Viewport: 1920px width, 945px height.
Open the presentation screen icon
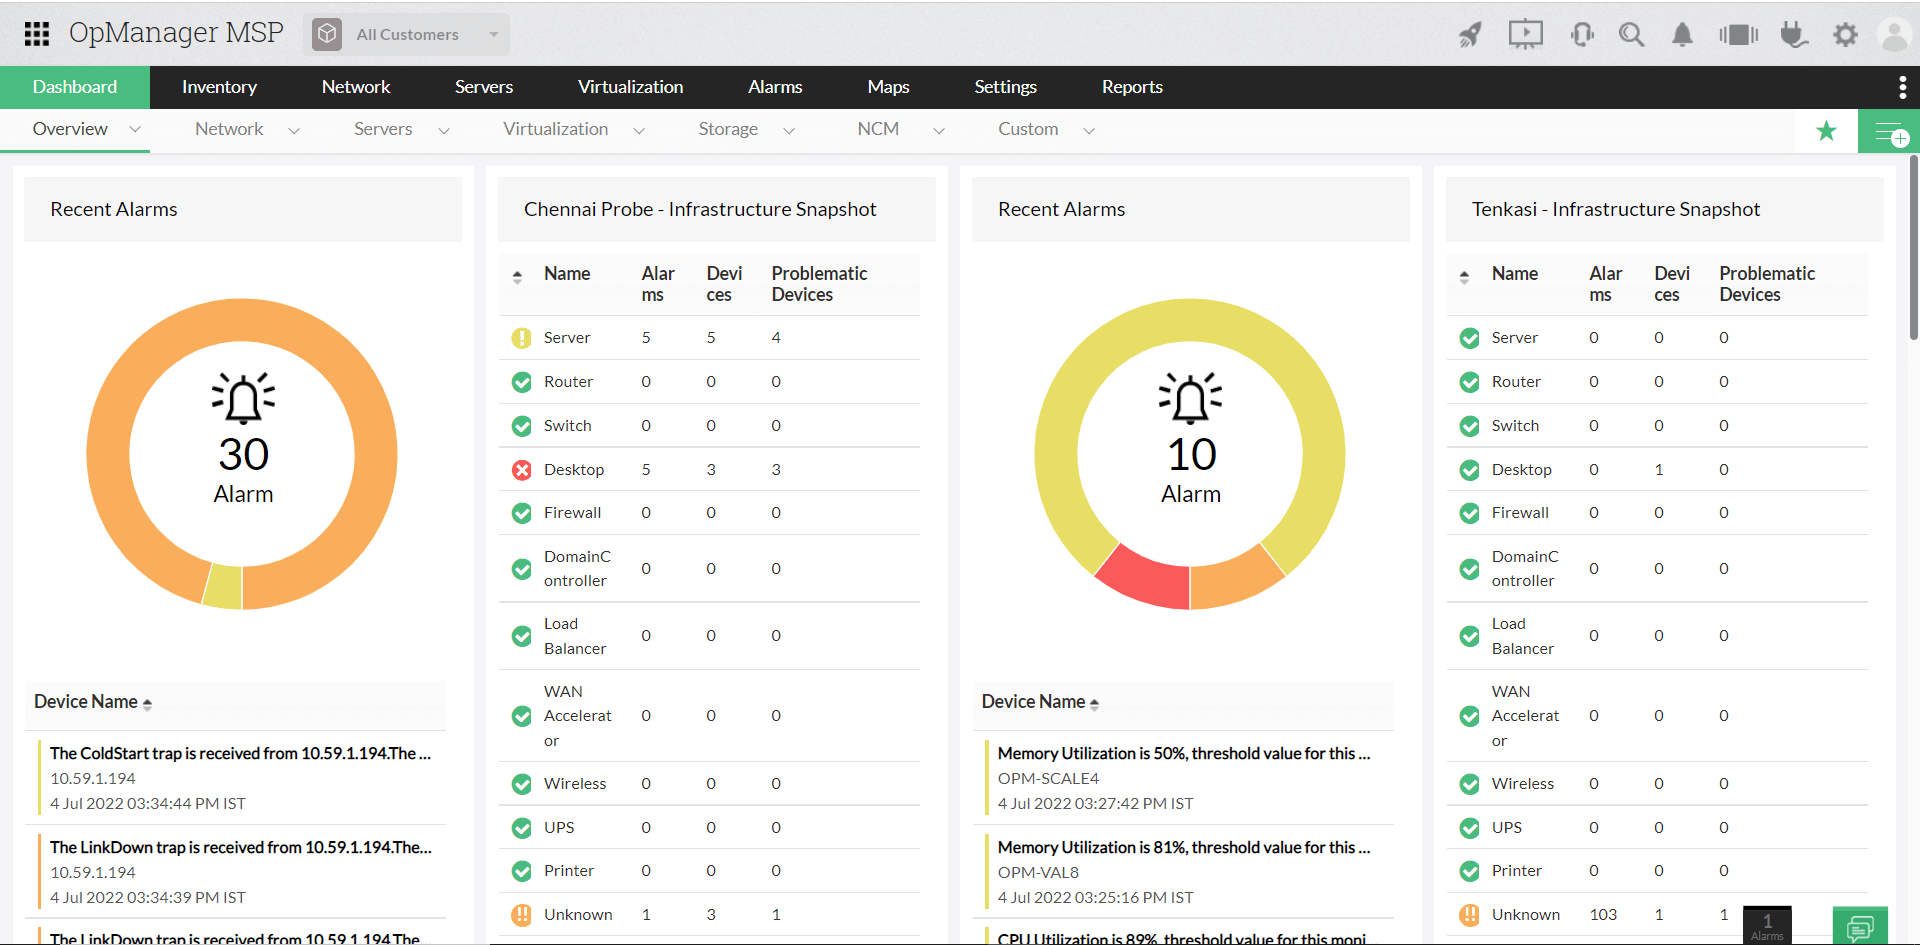point(1525,35)
